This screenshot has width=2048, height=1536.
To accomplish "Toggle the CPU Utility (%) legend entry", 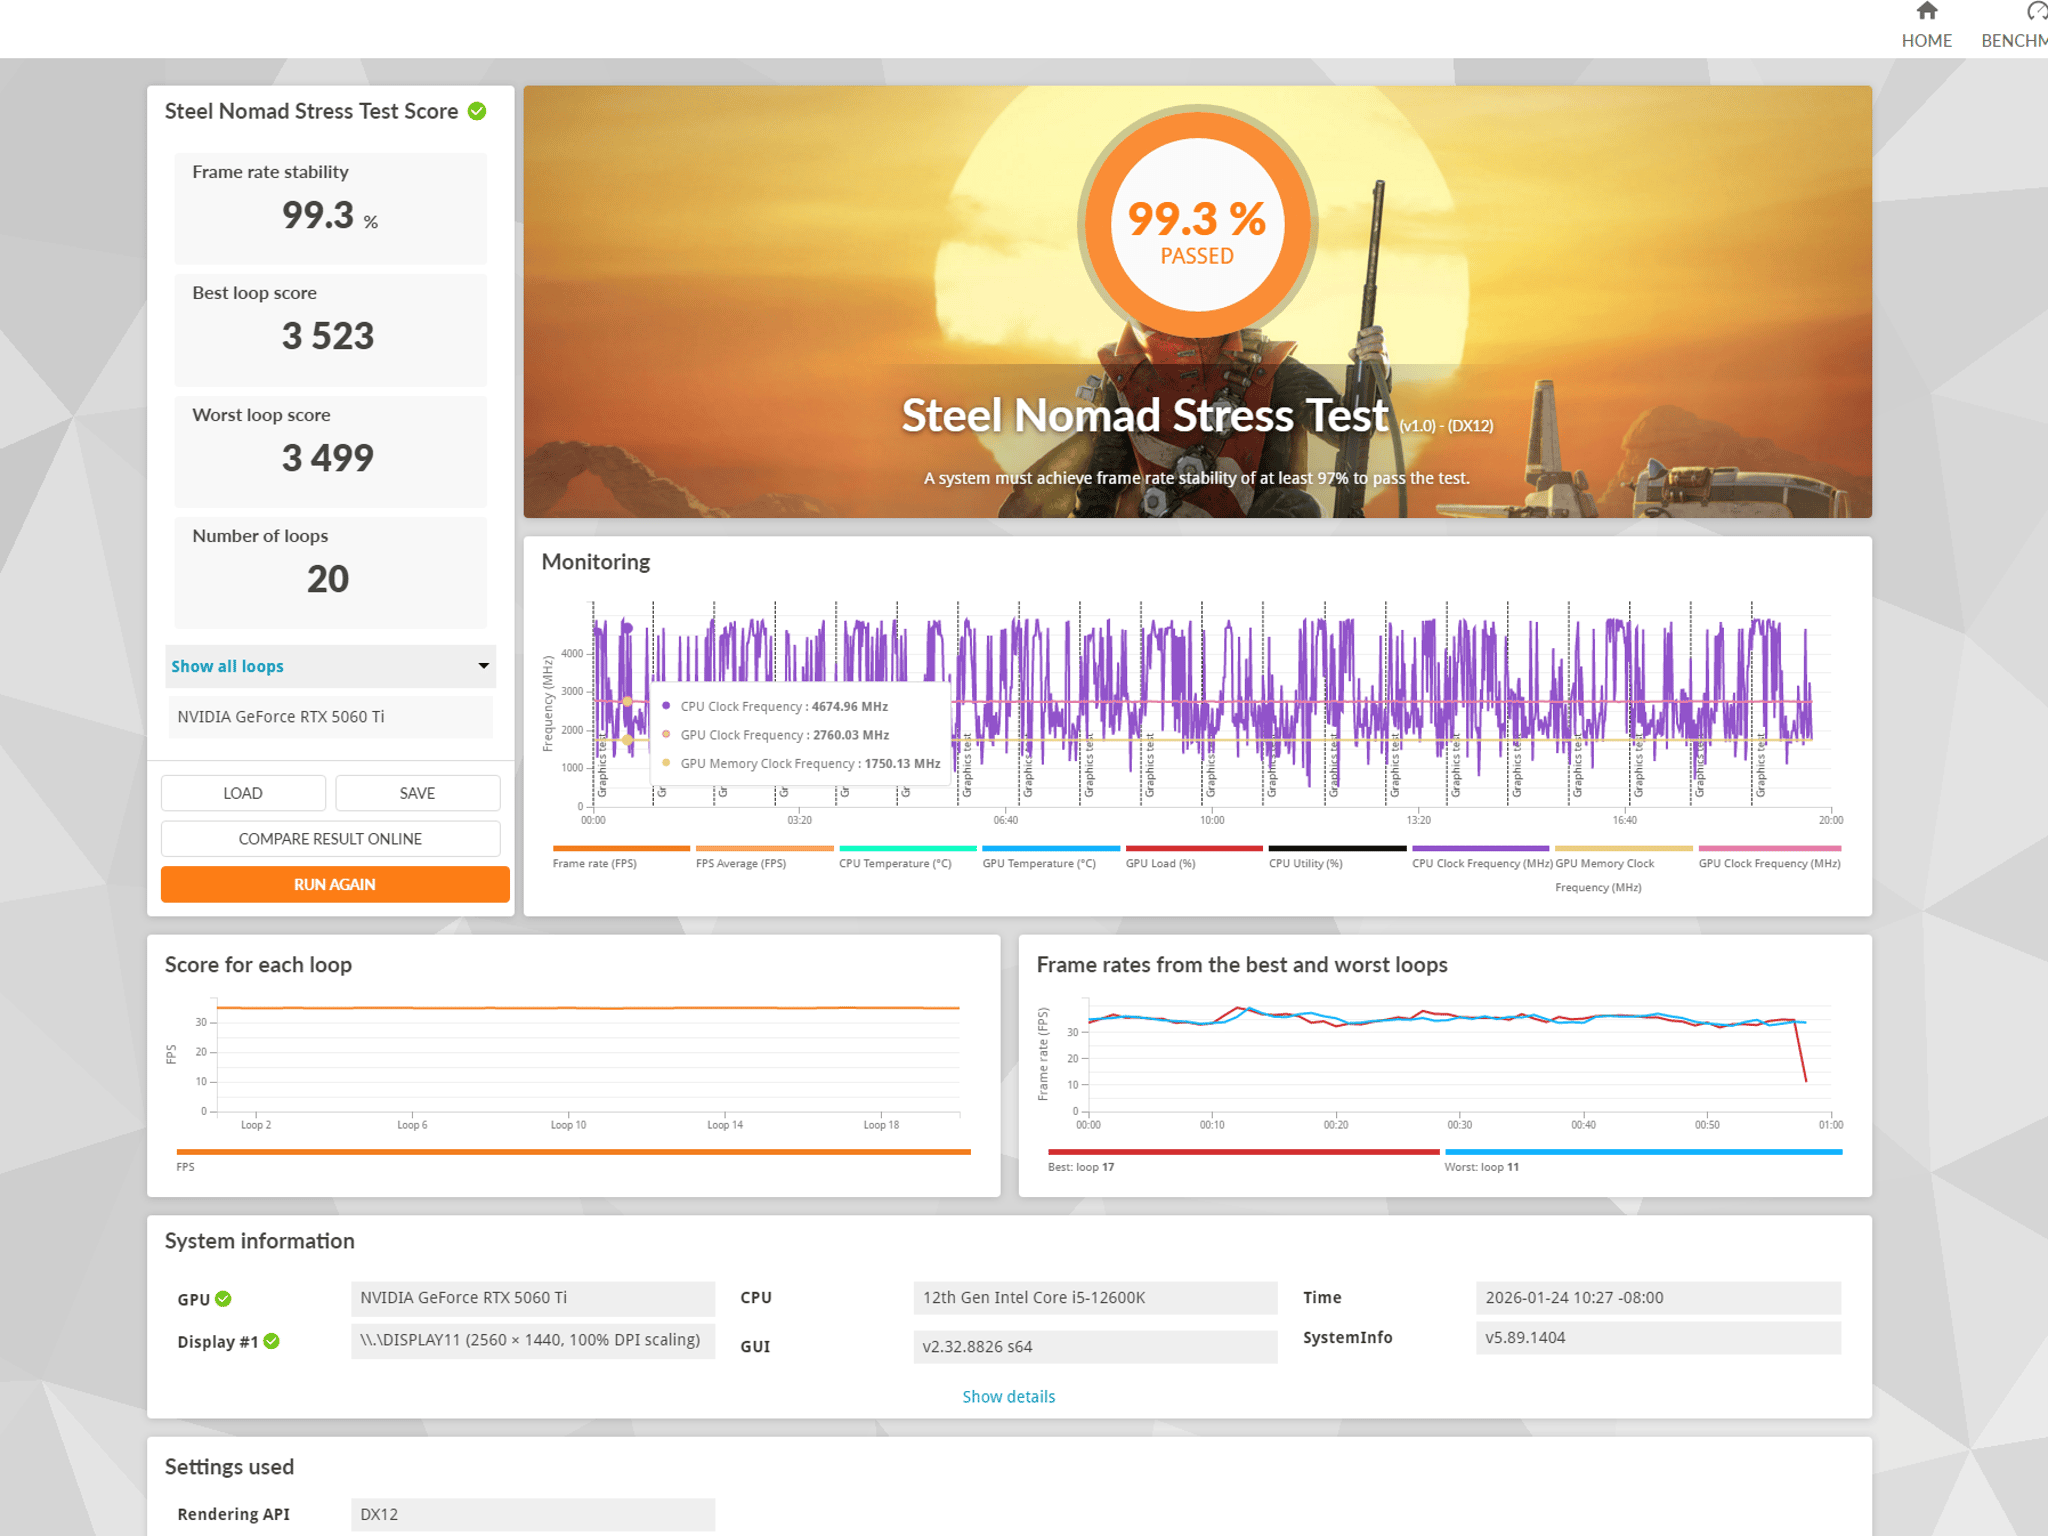I will coord(1337,857).
